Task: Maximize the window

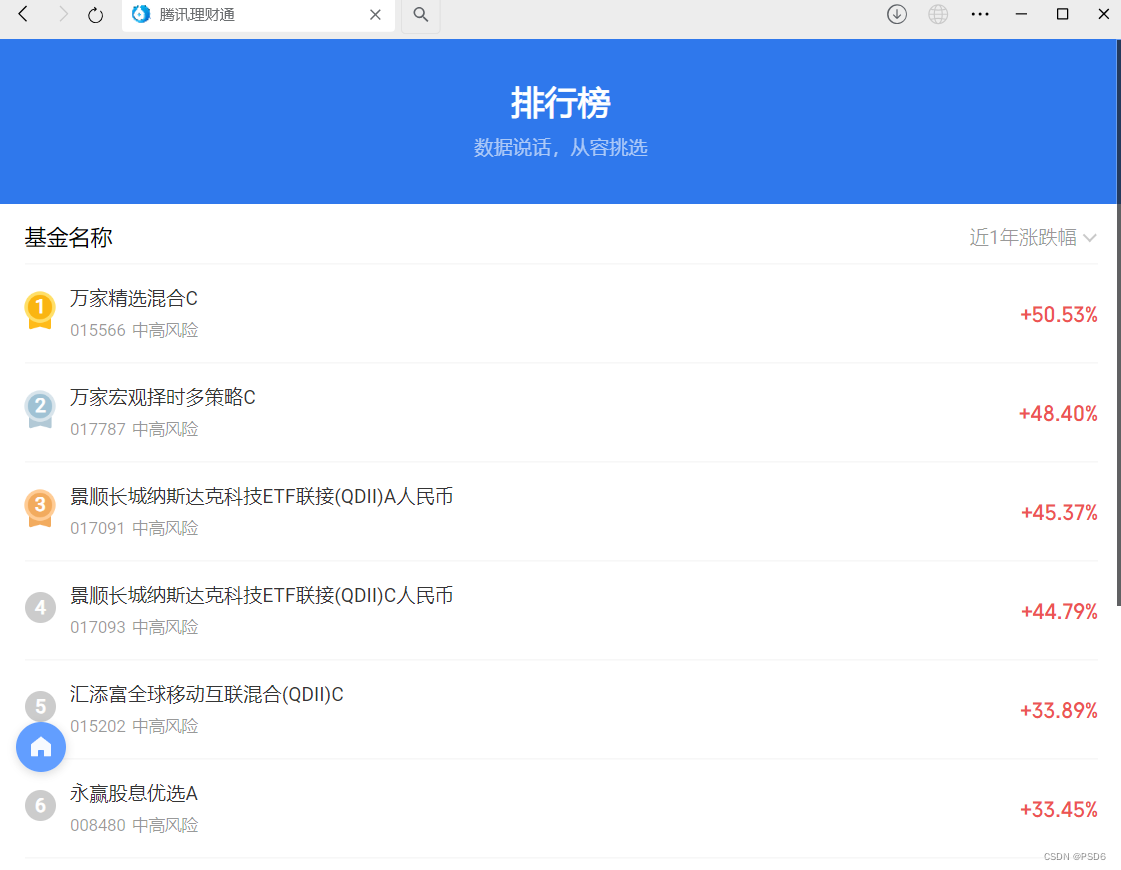Action: pyautogui.click(x=1062, y=14)
